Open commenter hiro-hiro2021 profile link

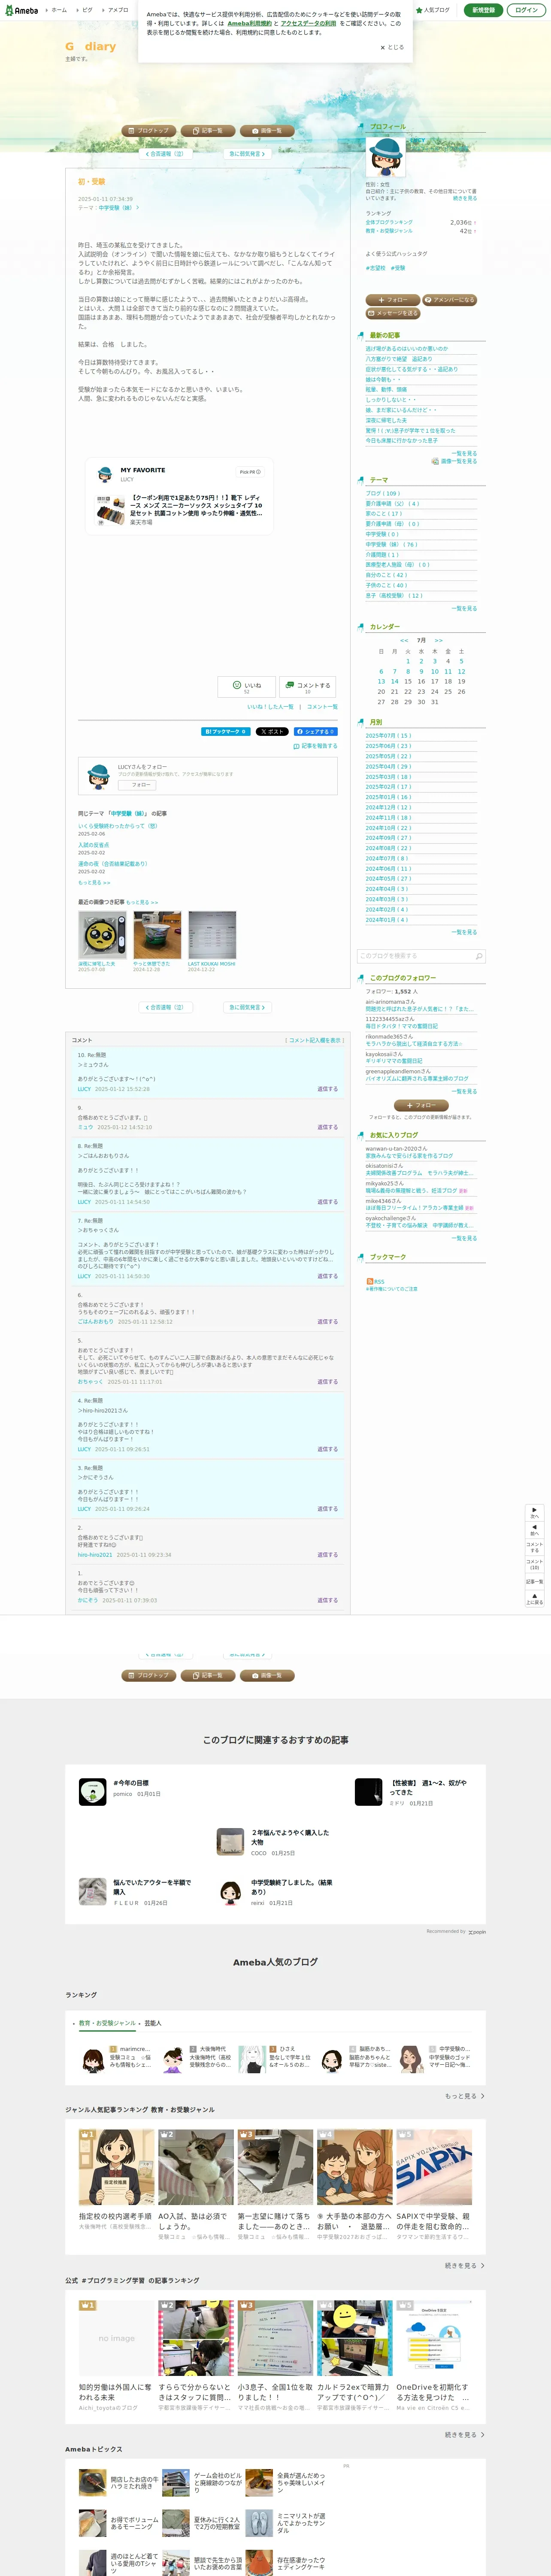coord(95,1554)
